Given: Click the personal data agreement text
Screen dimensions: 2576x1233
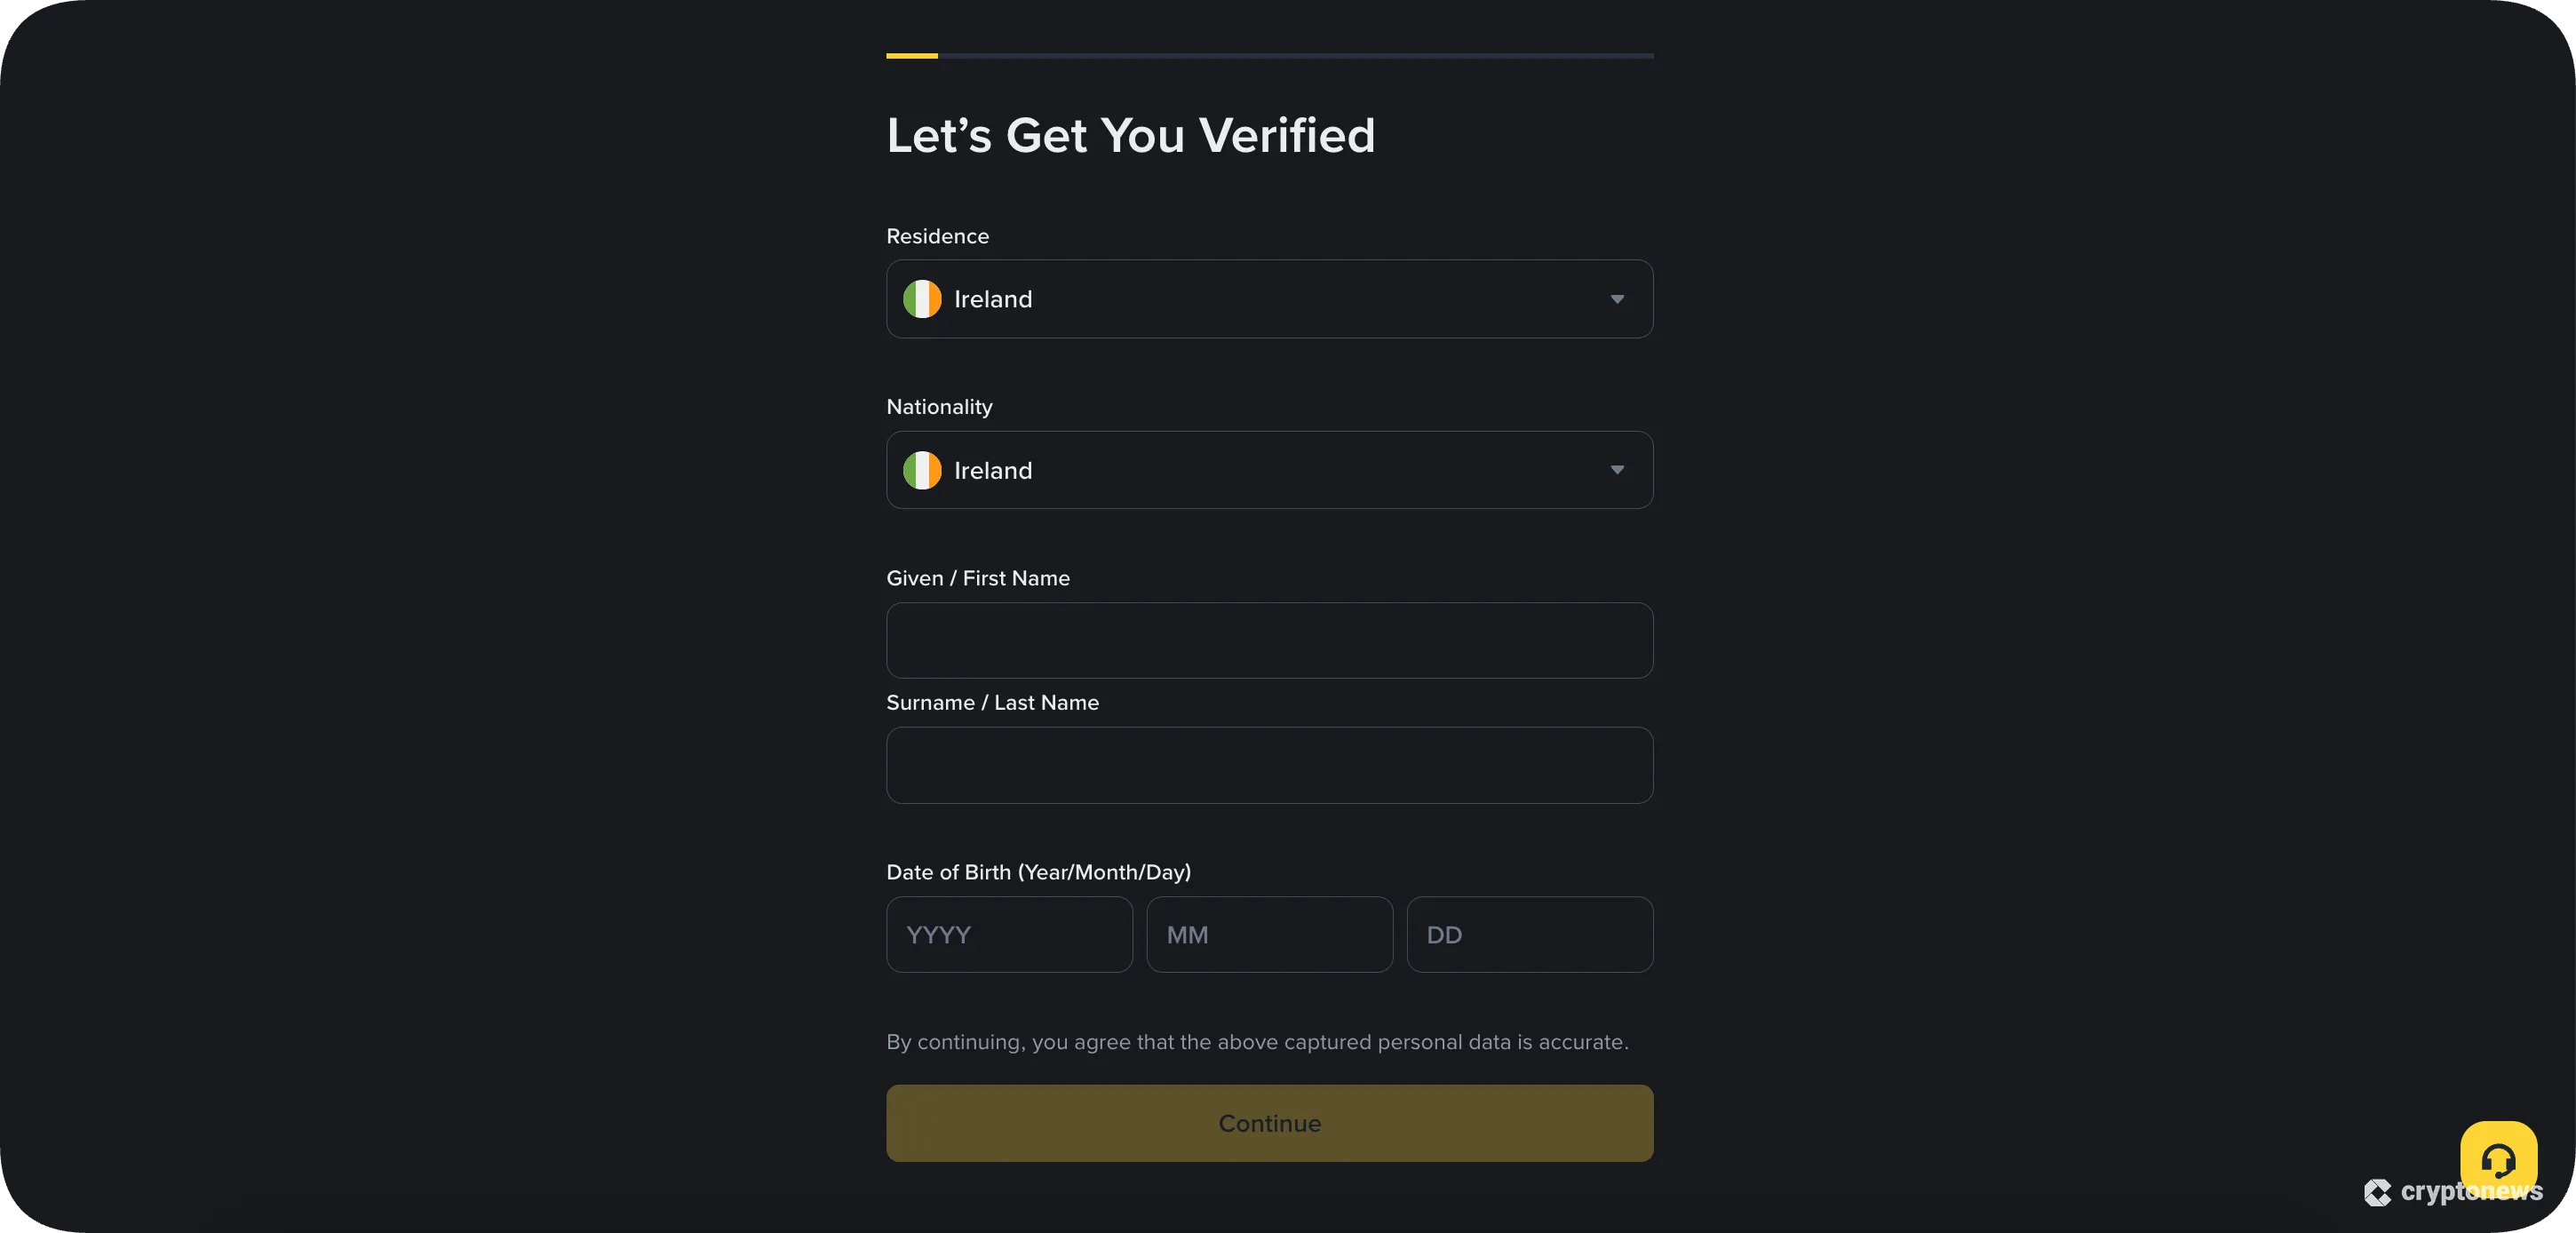Looking at the screenshot, I should [1257, 1042].
